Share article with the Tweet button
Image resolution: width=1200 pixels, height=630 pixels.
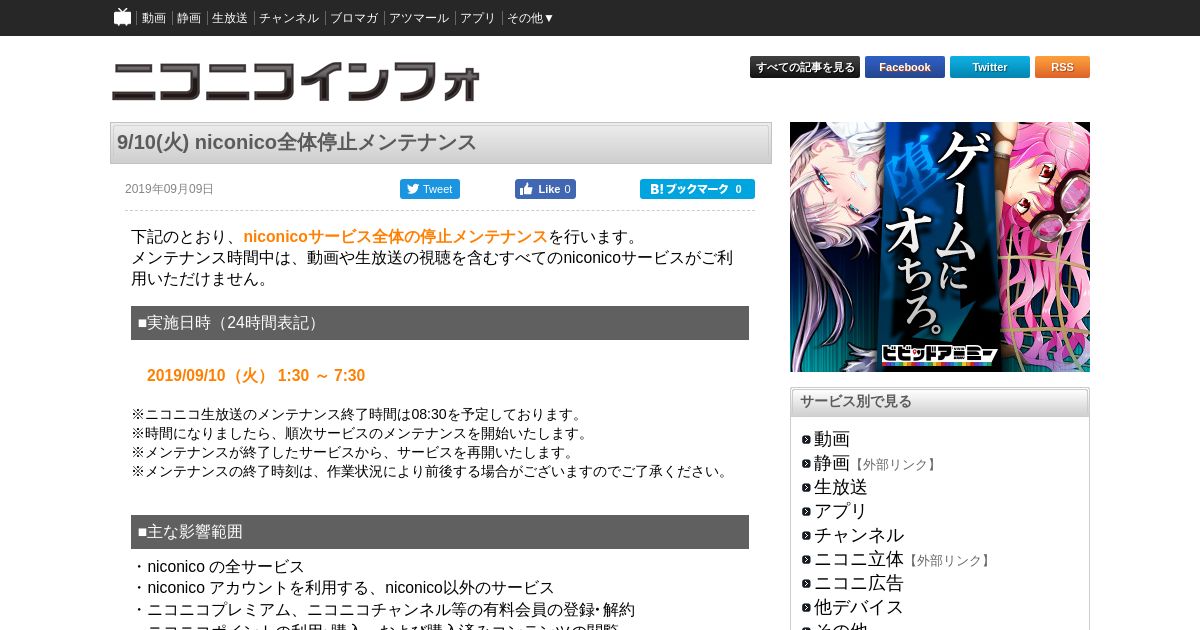point(430,189)
